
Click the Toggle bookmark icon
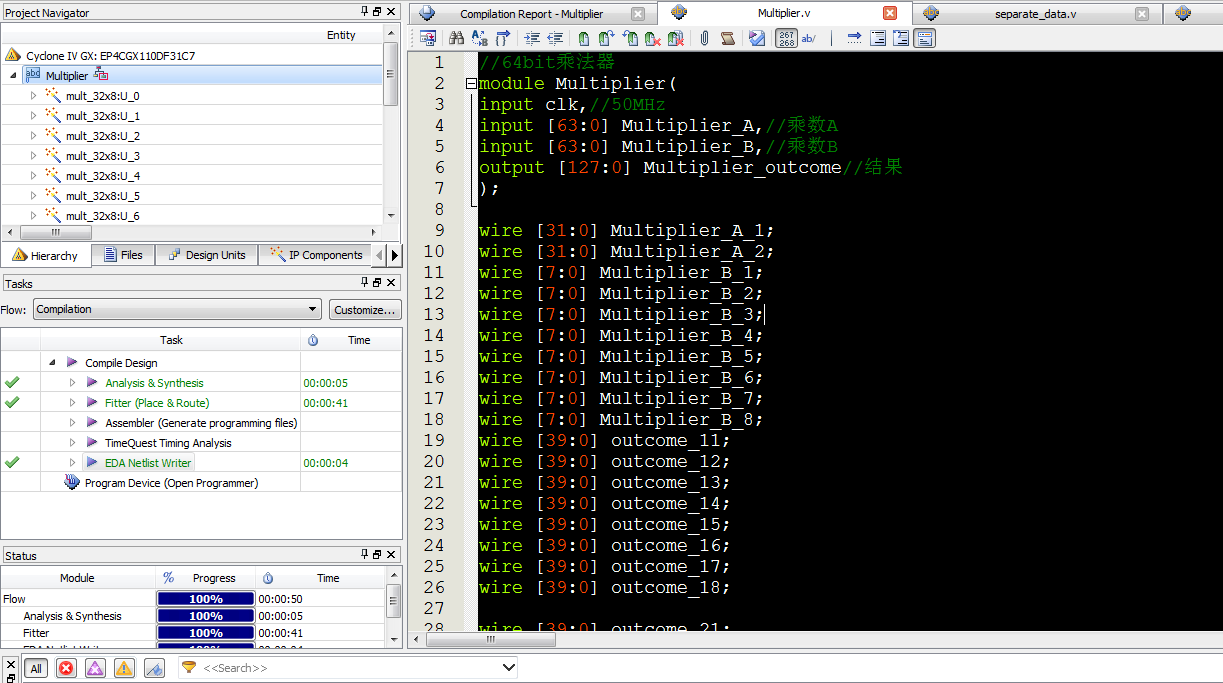tap(584, 38)
